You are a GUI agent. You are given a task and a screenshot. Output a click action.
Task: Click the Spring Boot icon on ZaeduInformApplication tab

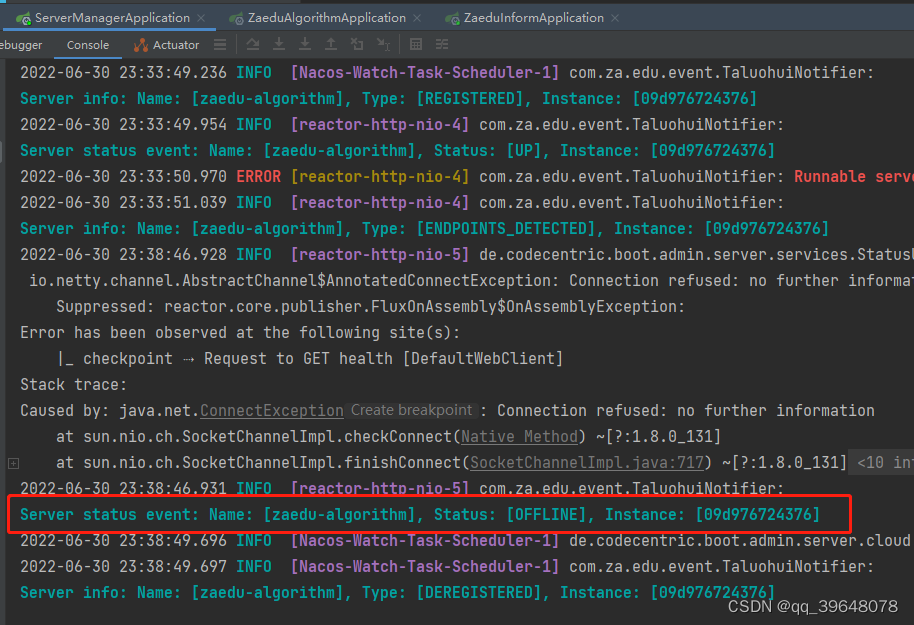[452, 19]
